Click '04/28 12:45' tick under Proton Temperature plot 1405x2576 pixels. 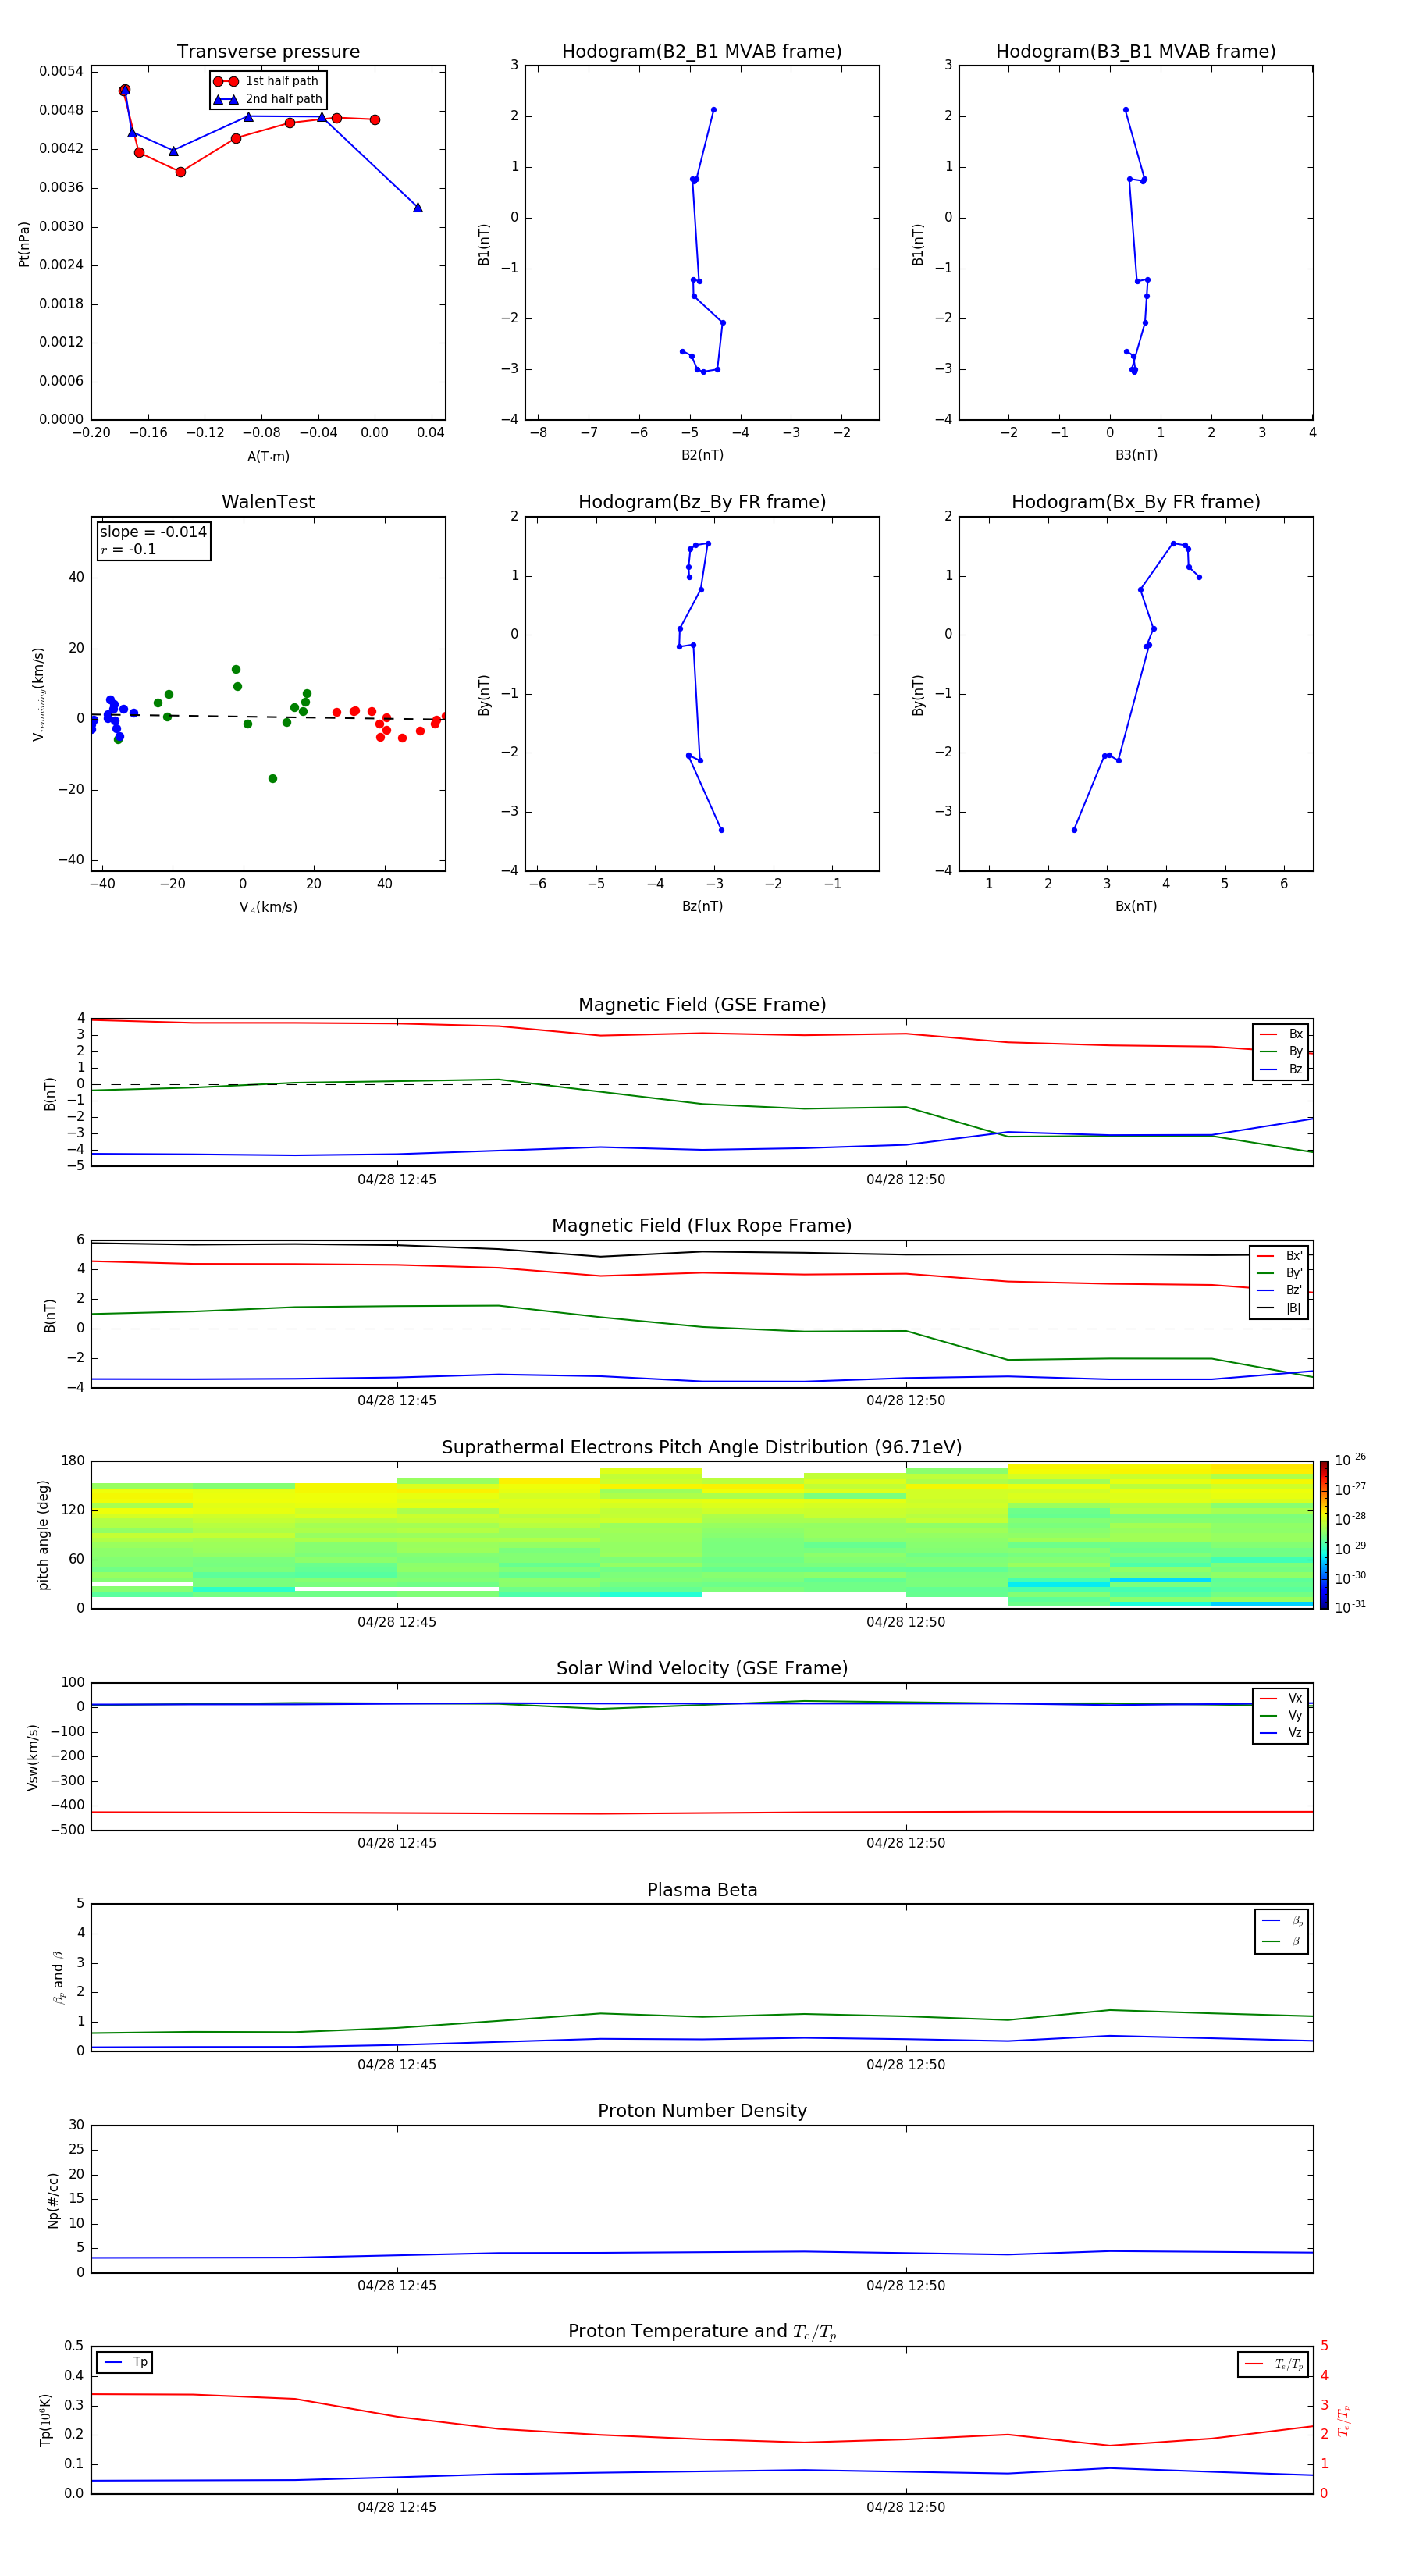(397, 2507)
